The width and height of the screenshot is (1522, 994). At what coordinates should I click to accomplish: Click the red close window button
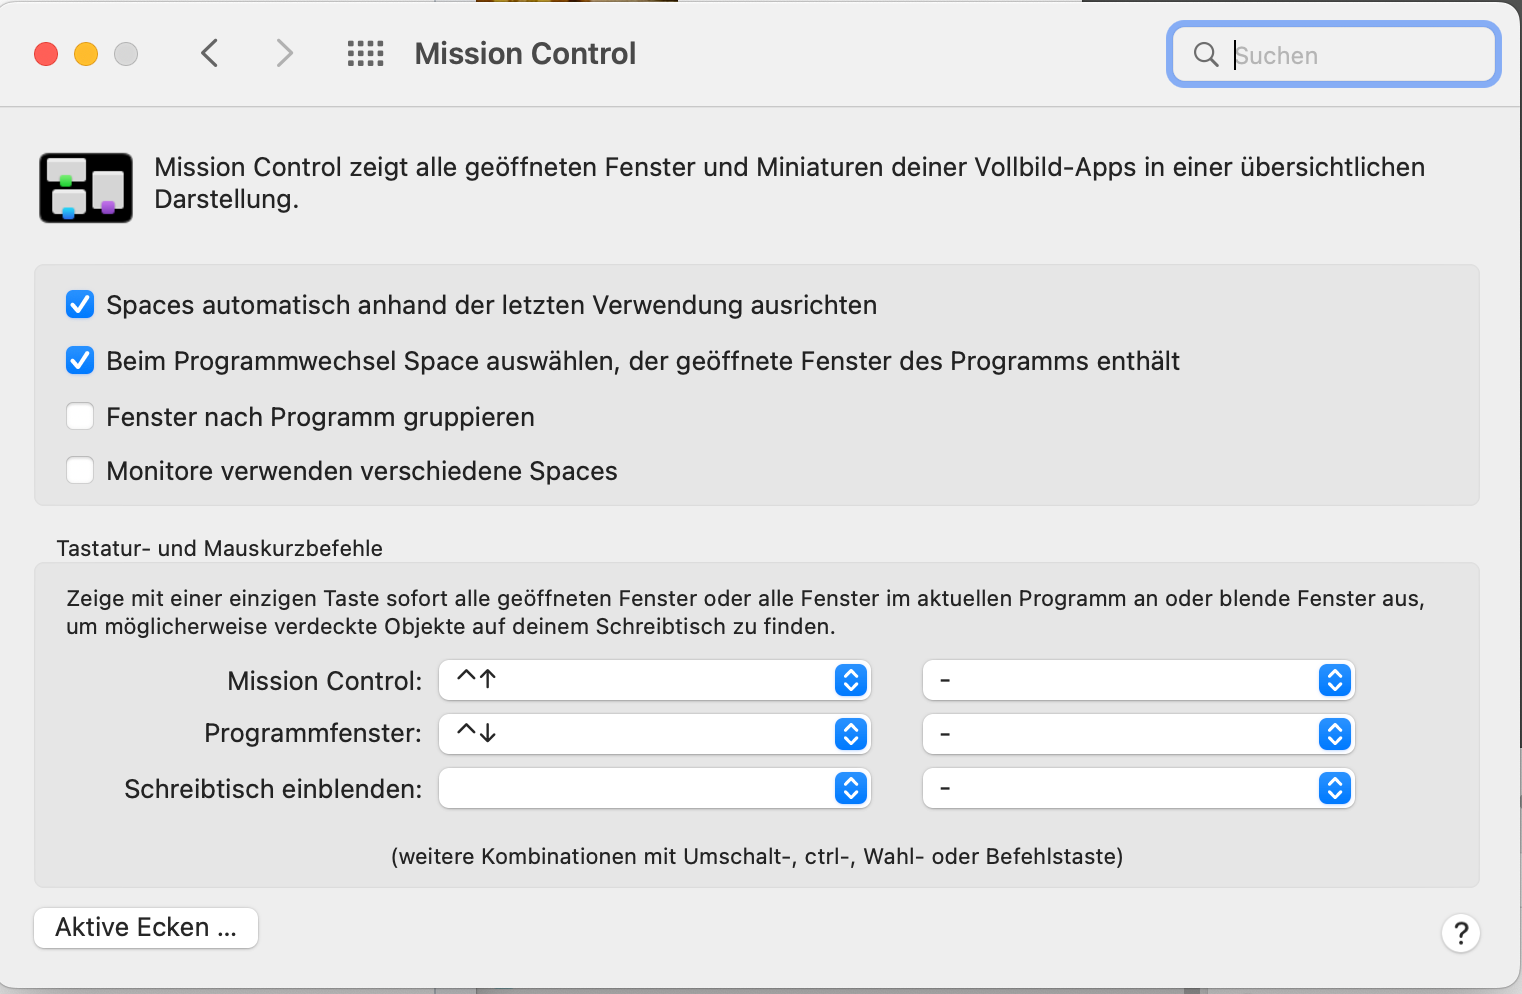click(46, 54)
